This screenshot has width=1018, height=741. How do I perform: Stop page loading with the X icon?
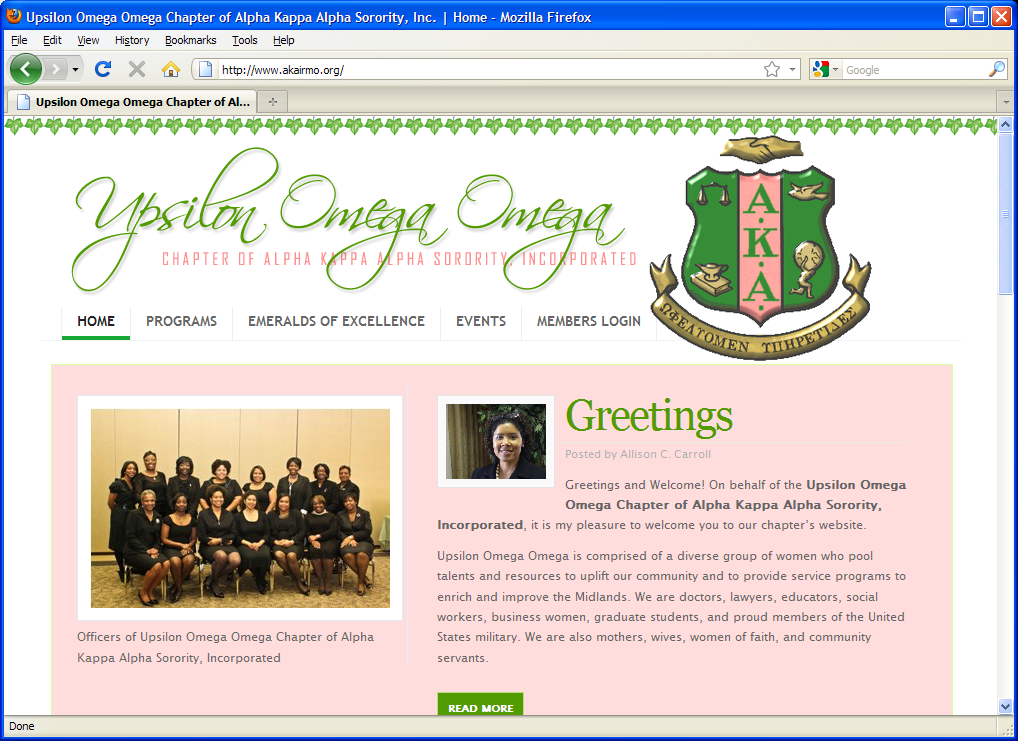coord(136,69)
